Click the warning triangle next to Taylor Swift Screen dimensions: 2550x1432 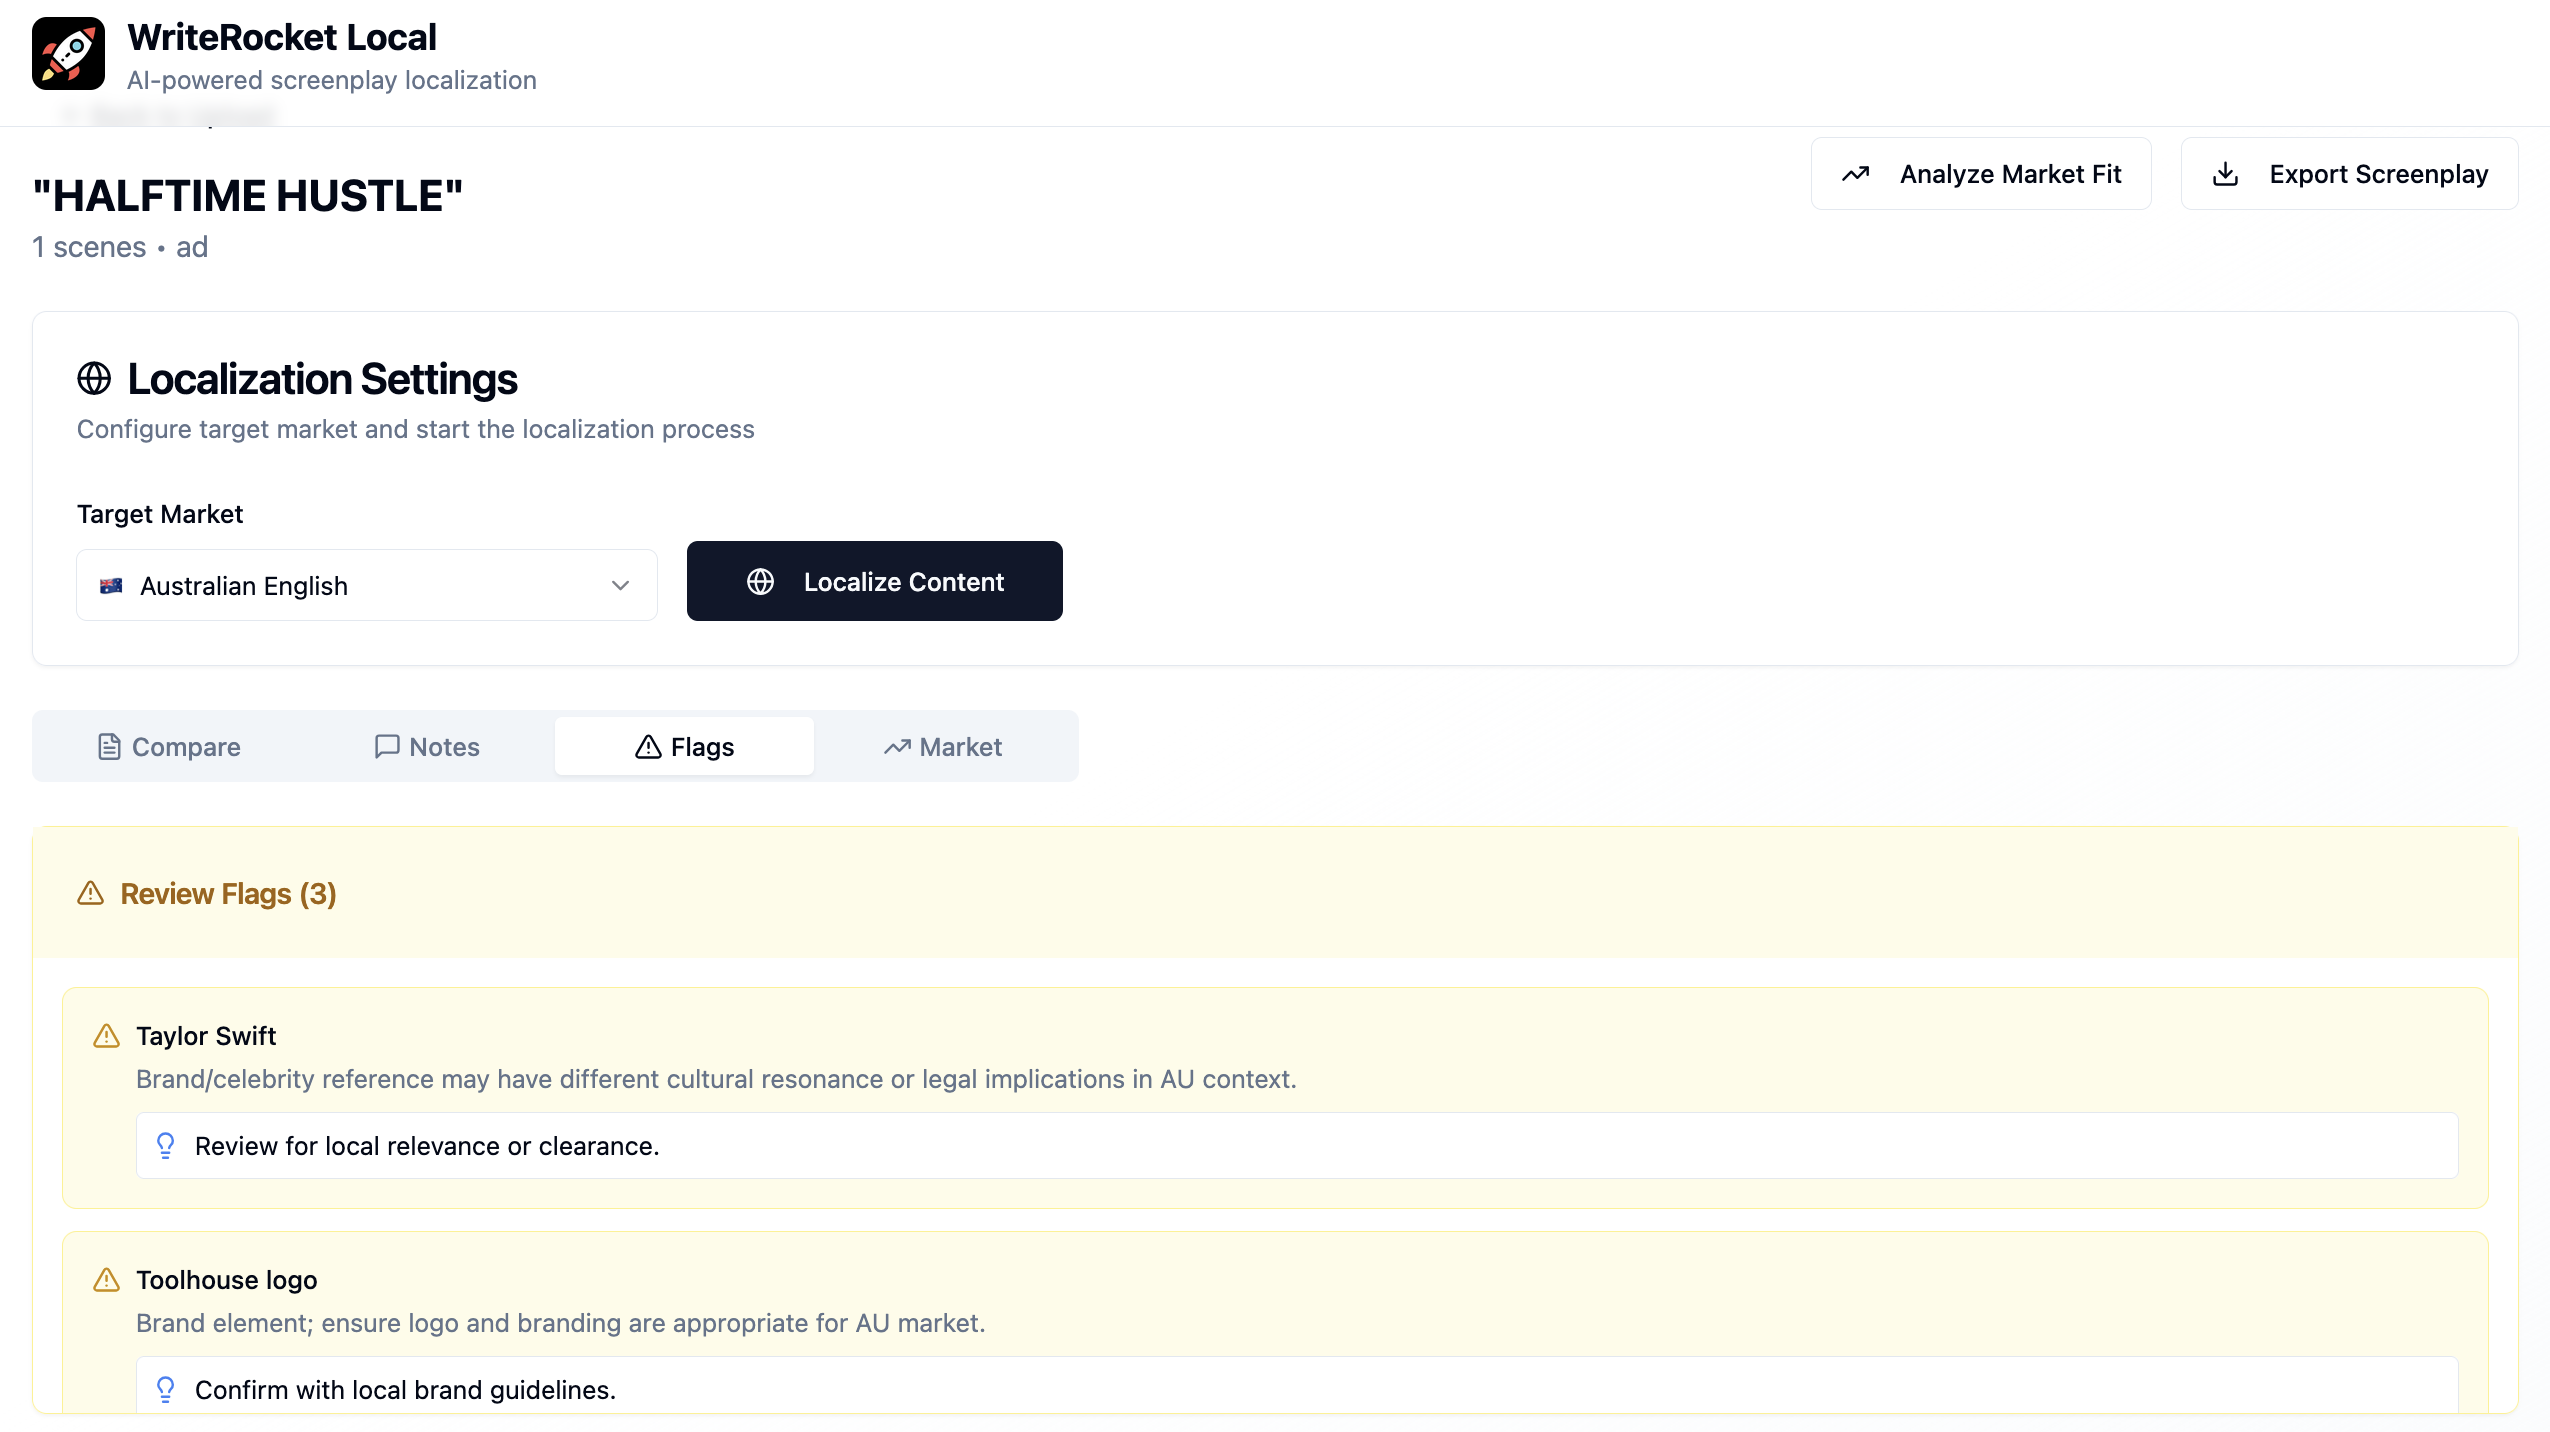[106, 1036]
